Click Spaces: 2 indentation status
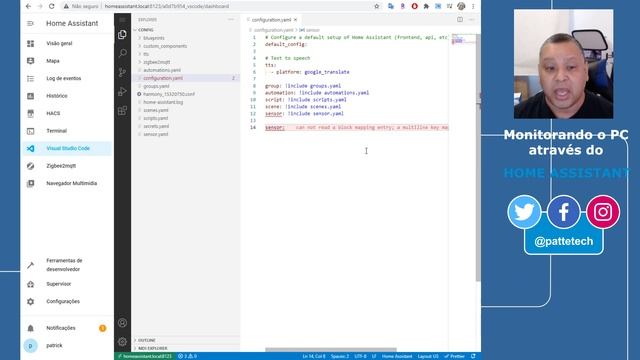Viewport: 640px width, 360px height. 340,356
